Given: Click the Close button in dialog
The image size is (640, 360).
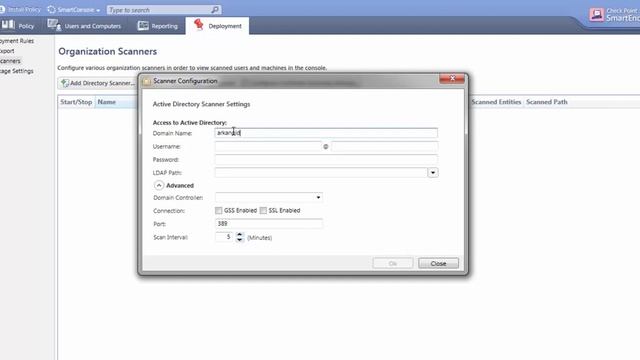Looking at the screenshot, I should 438,263.
